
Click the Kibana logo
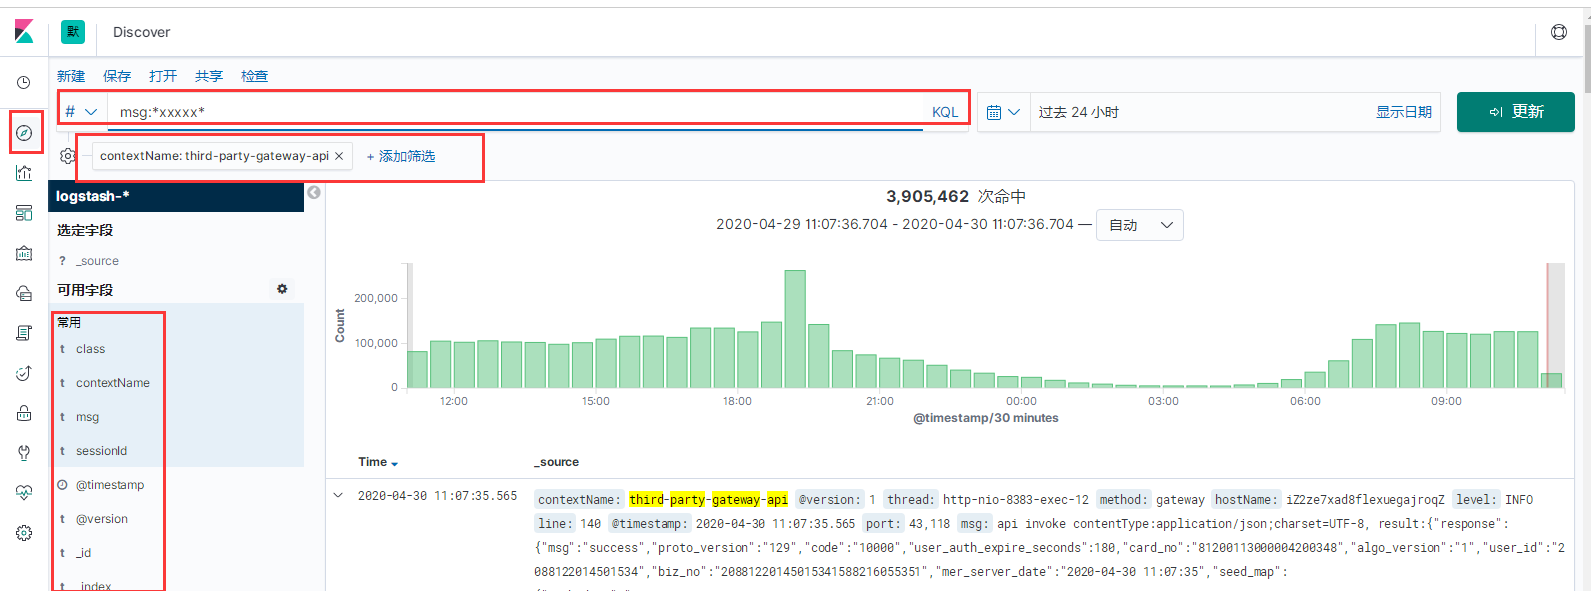24,32
